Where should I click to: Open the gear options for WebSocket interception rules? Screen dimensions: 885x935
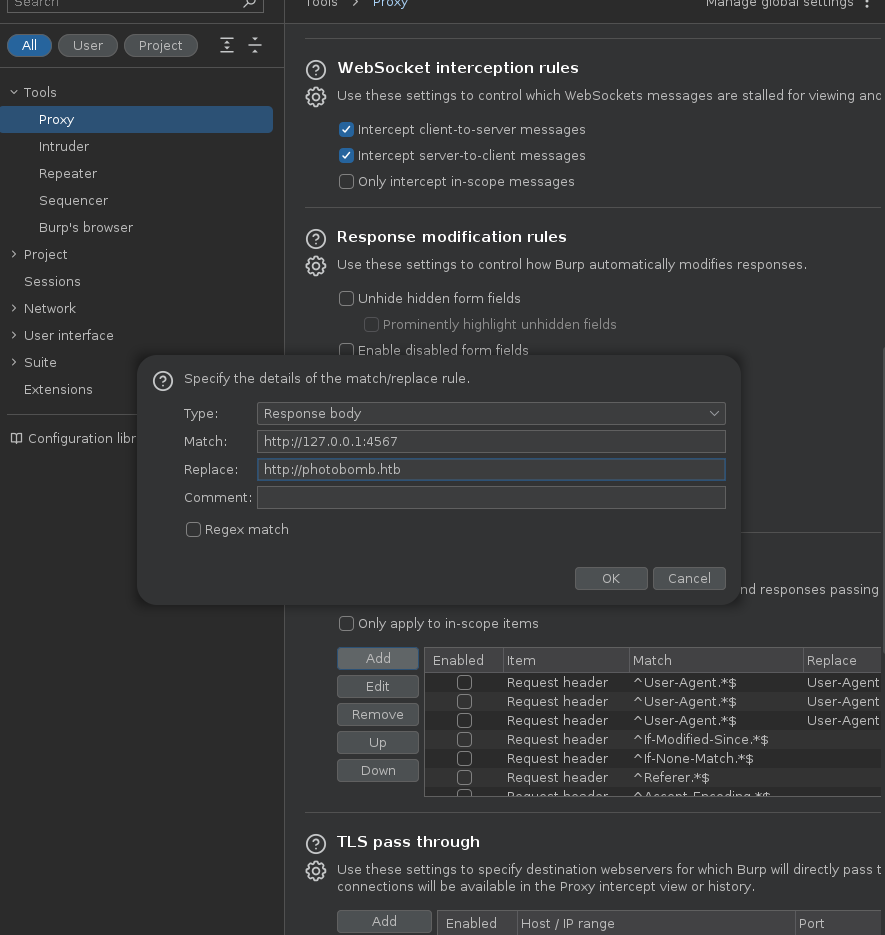point(316,97)
